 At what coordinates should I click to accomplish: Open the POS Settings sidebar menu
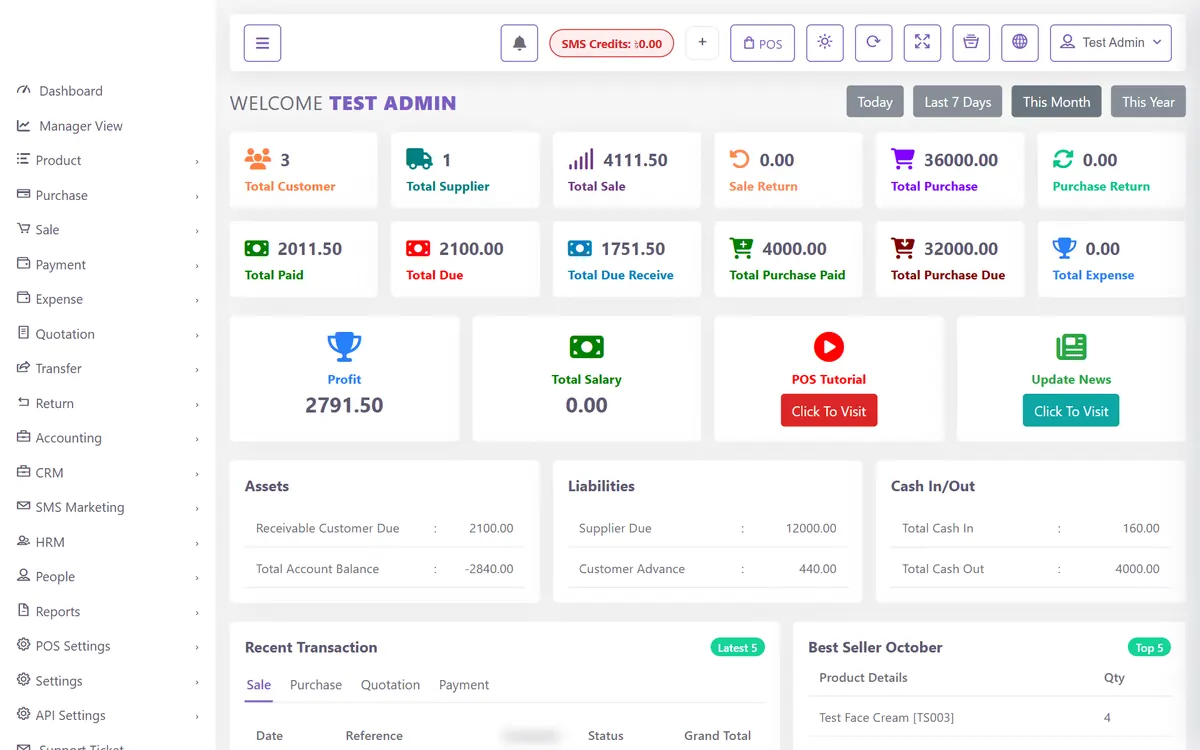(x=108, y=646)
